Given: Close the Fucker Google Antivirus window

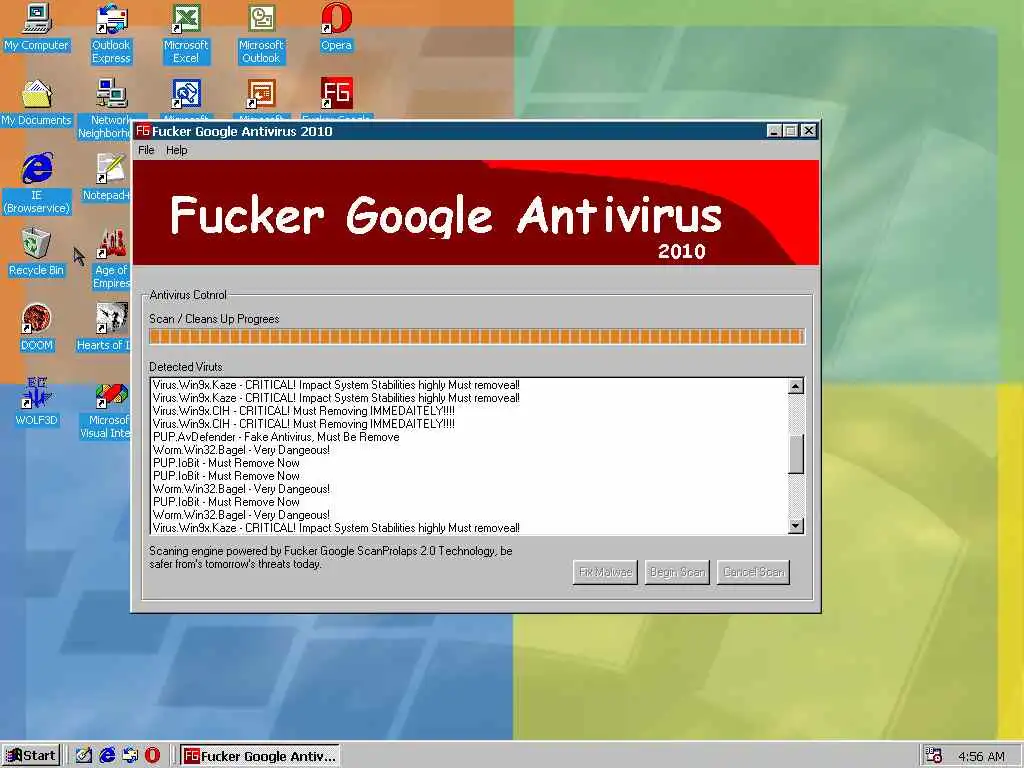Looking at the screenshot, I should (808, 131).
